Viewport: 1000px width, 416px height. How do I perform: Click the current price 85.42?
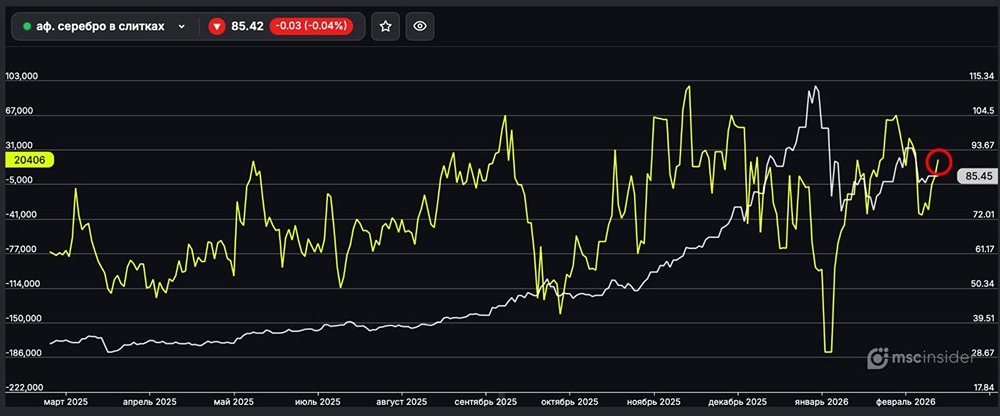coord(247,26)
